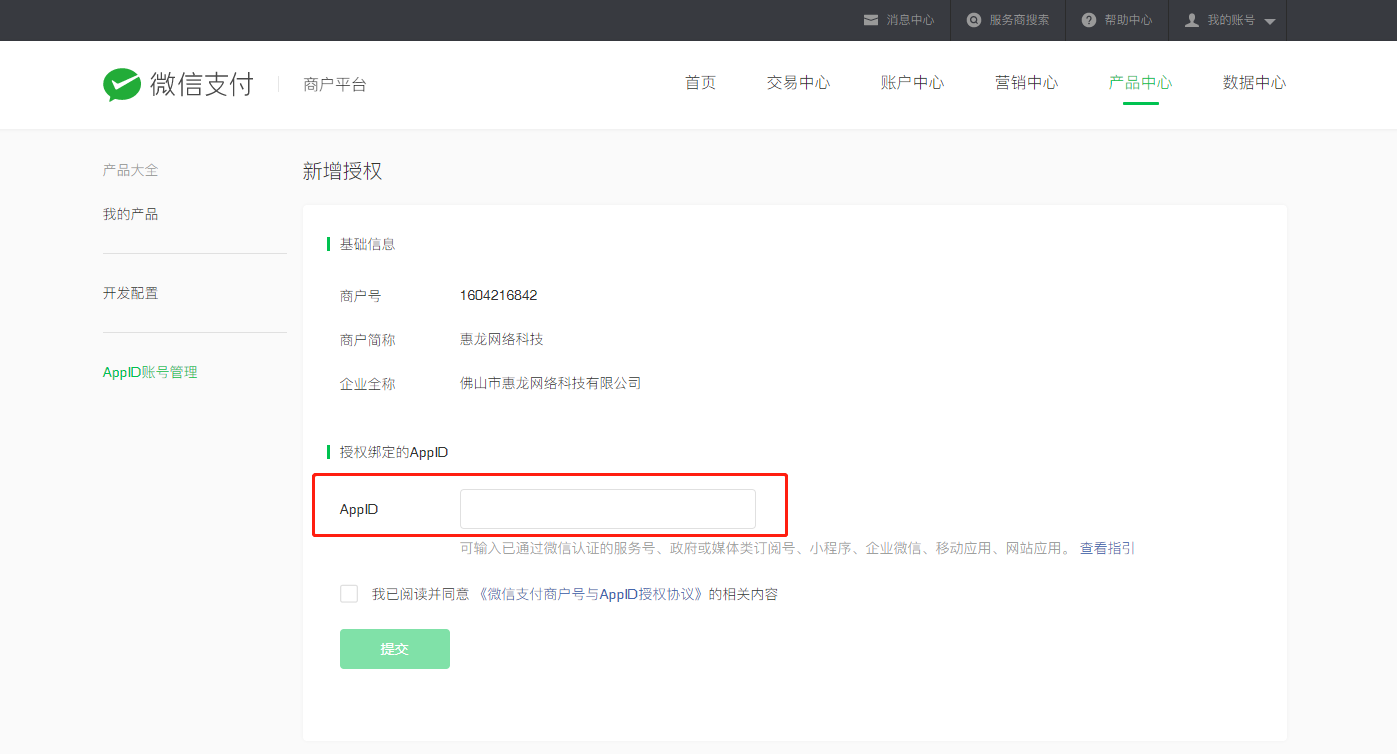The height and width of the screenshot is (754, 1397).
Task: Click the 授权绑定的AppID section heading
Action: pos(394,452)
